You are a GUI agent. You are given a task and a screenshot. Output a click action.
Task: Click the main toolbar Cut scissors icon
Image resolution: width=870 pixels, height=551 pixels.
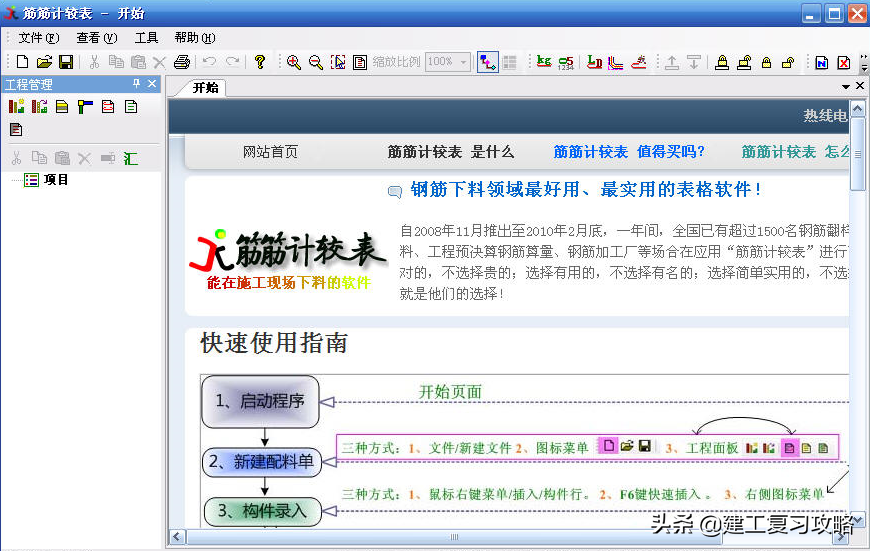94,62
